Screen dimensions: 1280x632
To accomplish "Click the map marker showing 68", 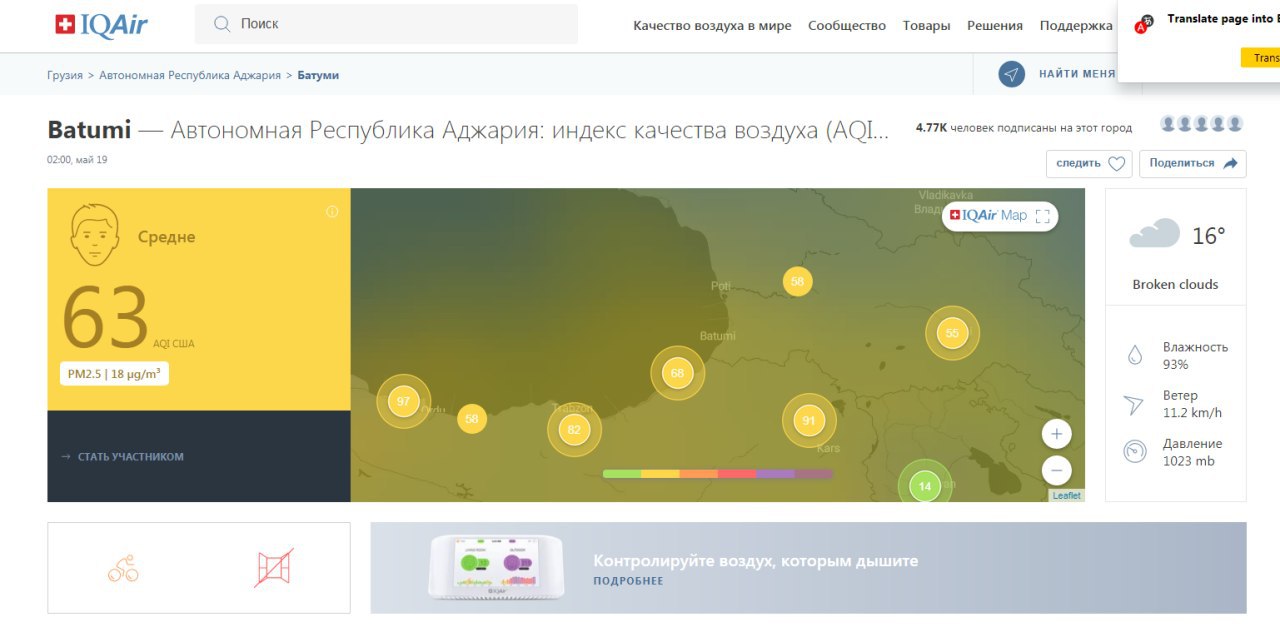I will click(677, 373).
